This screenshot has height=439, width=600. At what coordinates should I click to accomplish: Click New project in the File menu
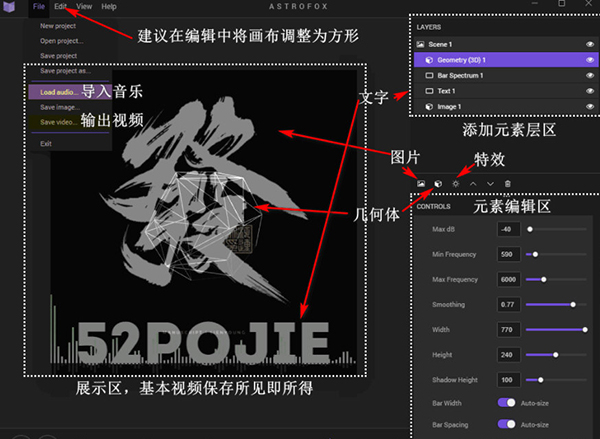click(x=60, y=25)
